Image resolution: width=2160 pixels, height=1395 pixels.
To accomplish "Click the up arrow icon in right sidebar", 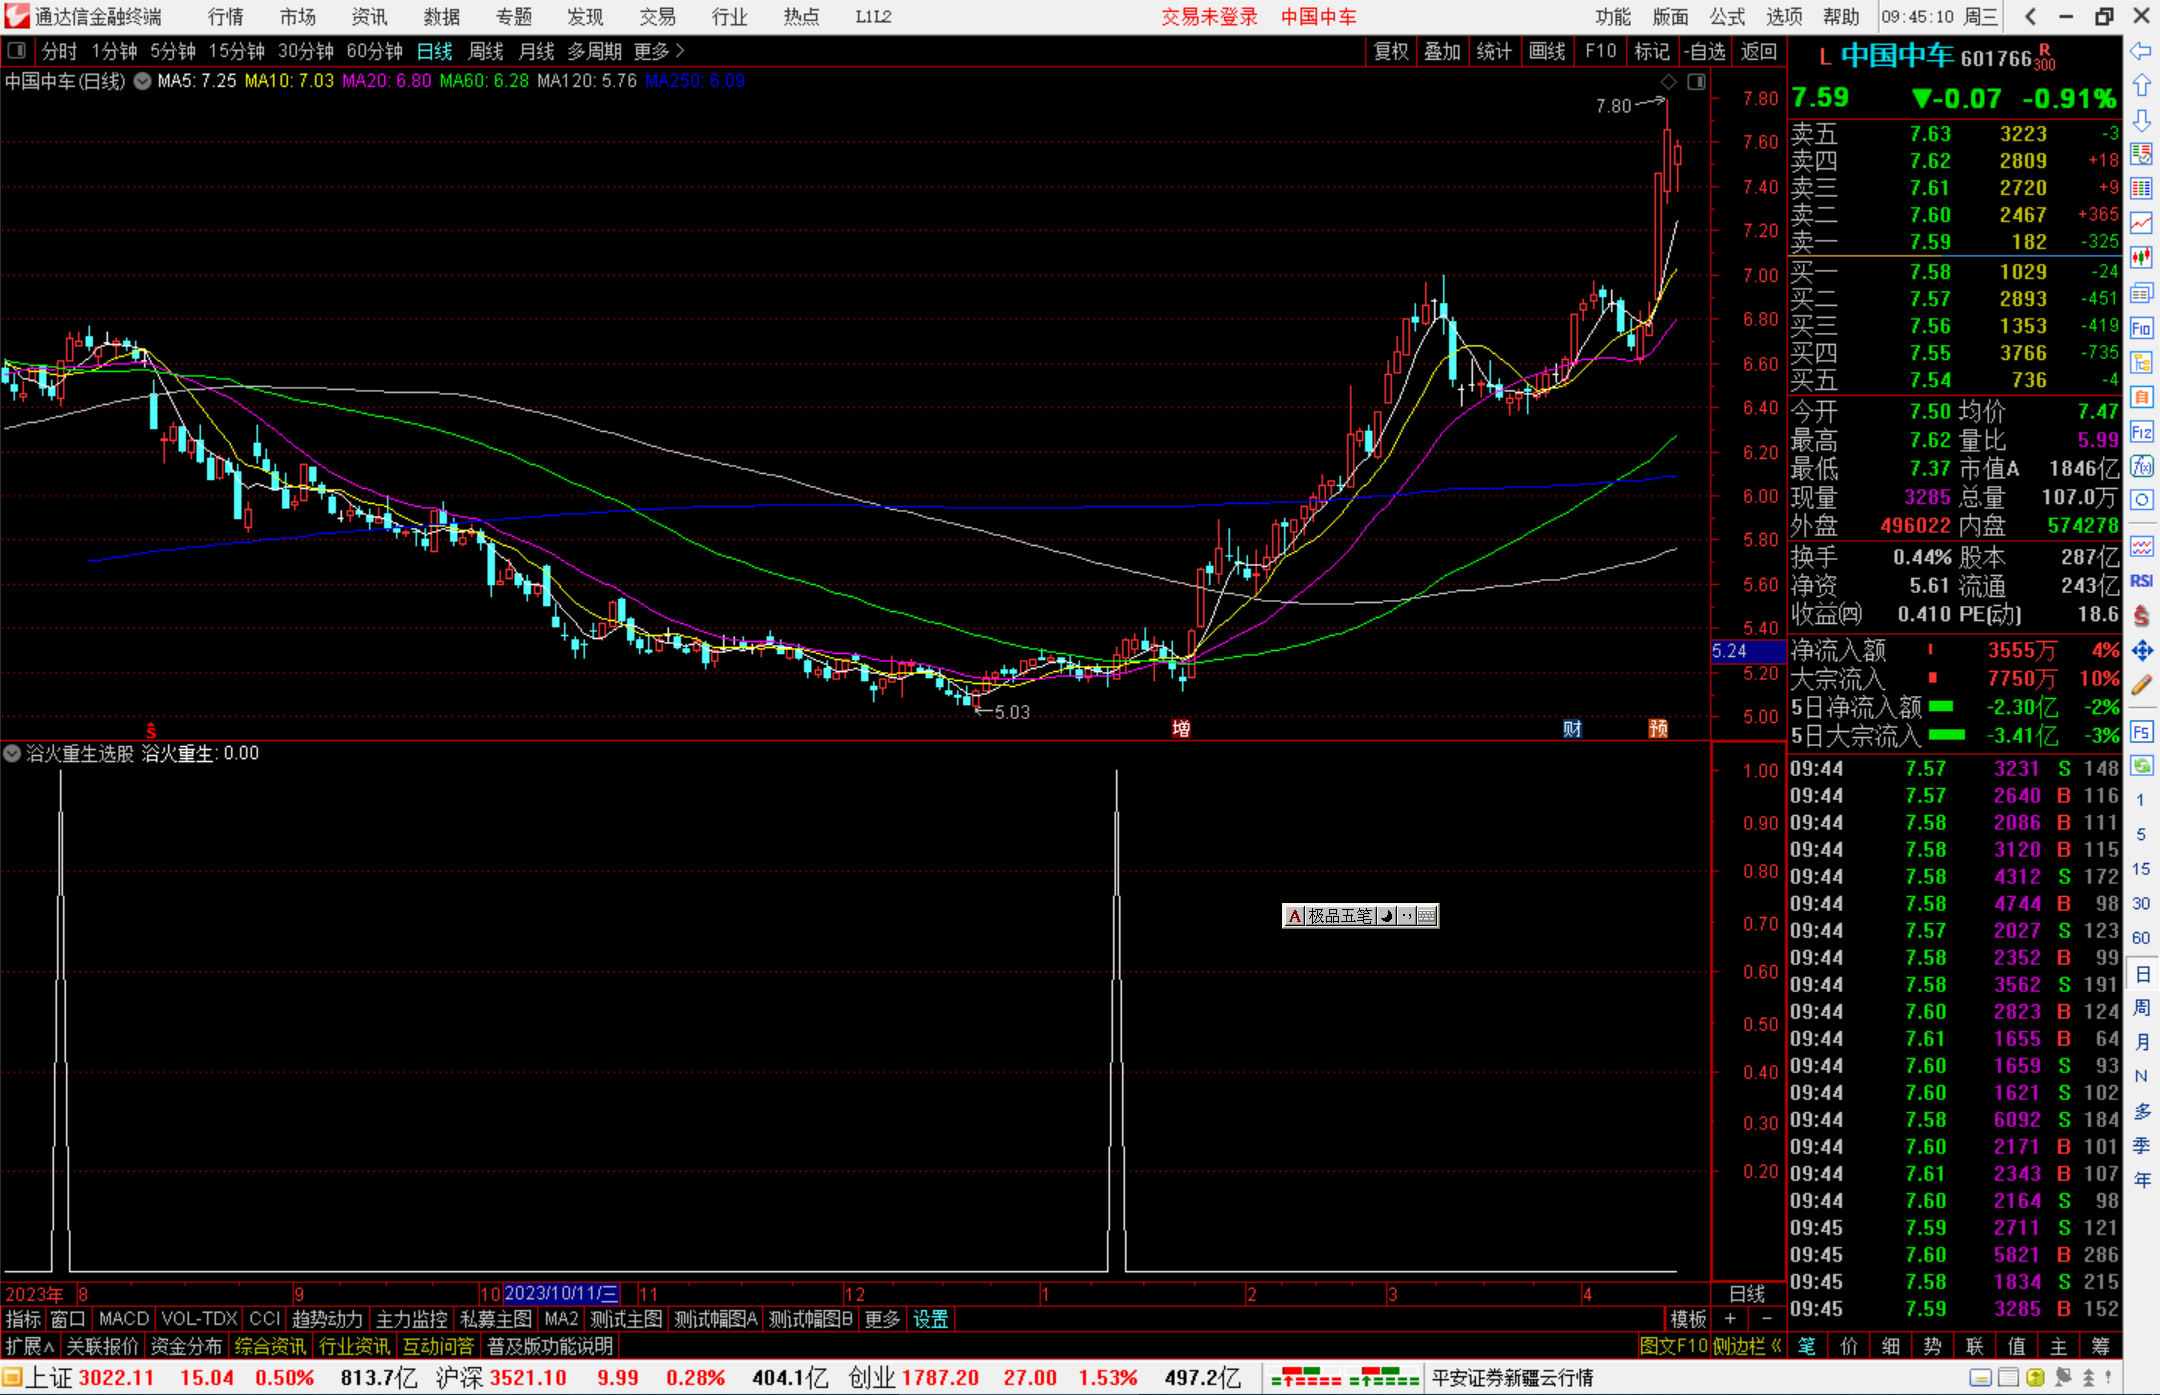I will [2141, 85].
